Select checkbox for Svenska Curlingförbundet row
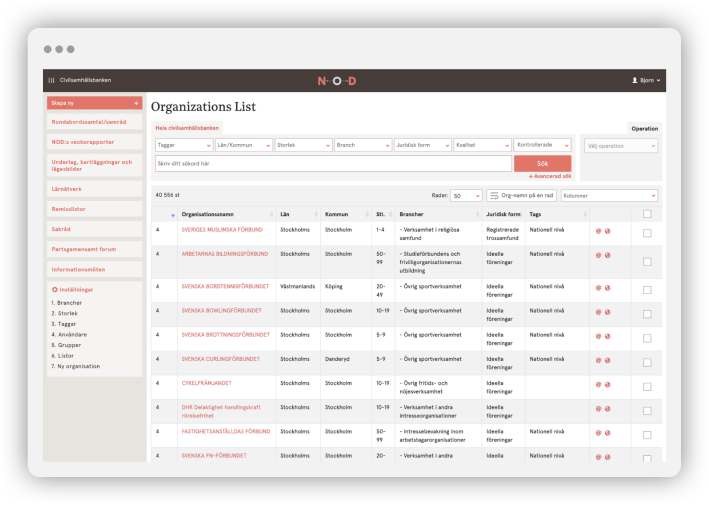709x505 pixels. (647, 360)
